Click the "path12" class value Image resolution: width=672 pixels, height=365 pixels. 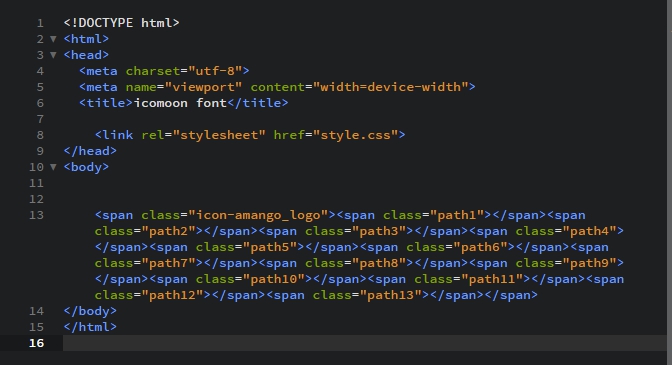click(x=172, y=295)
